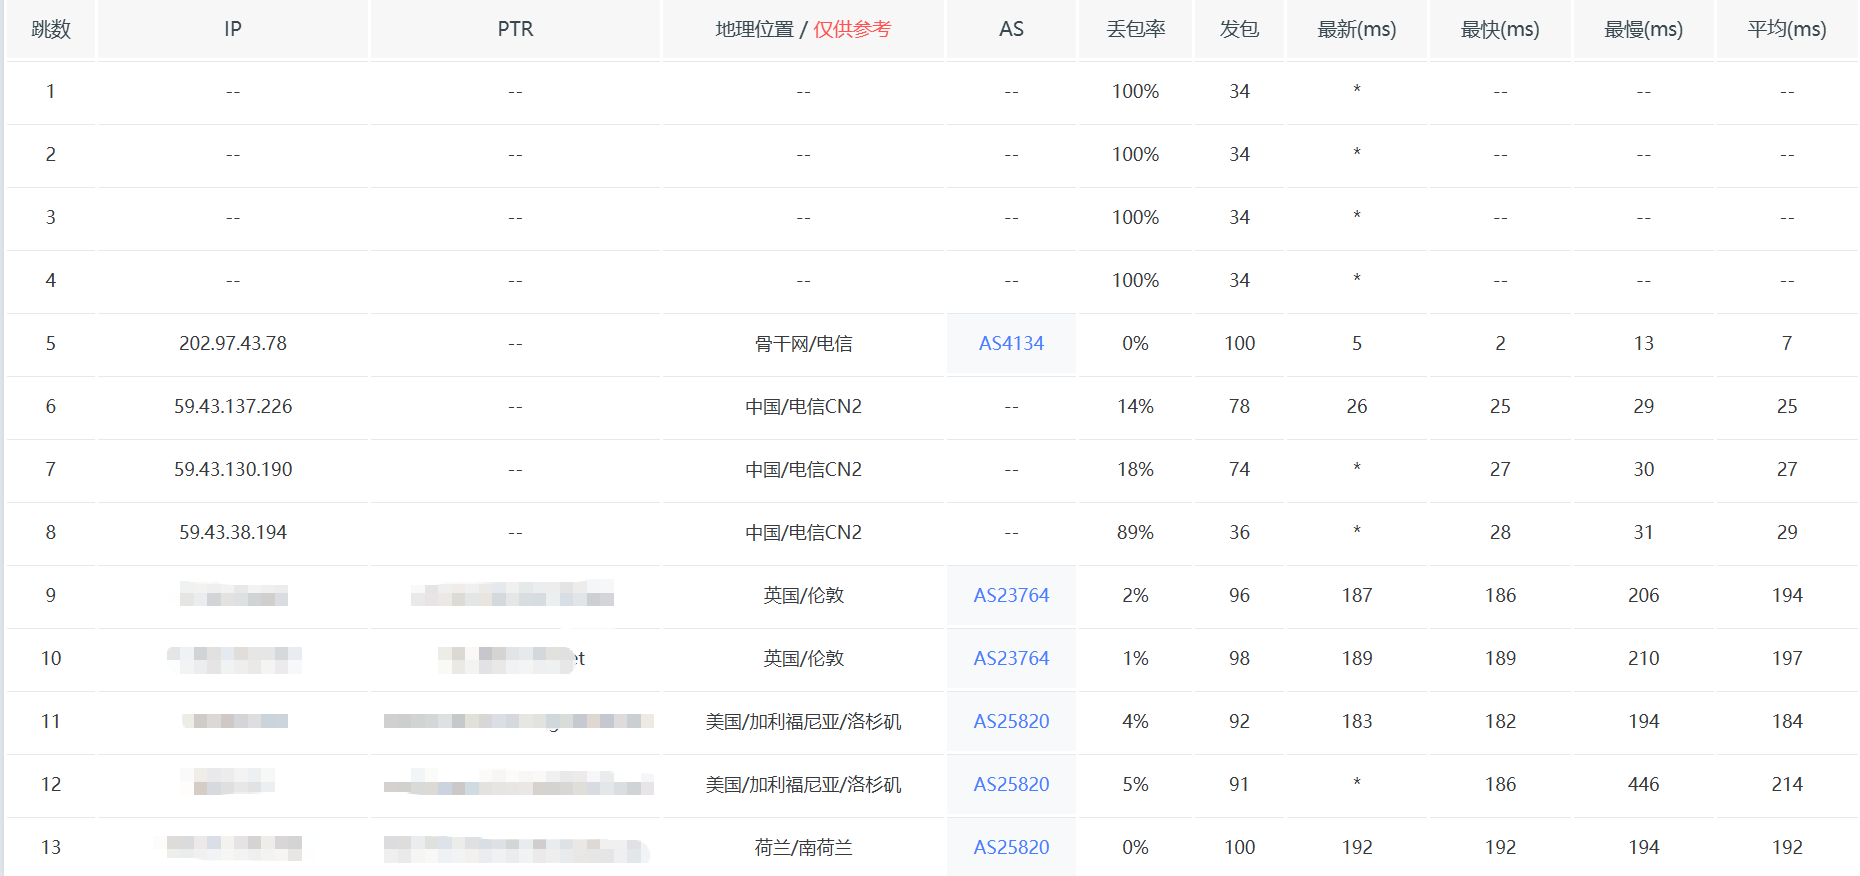Select IP address 59.43.38.194

pos(233,532)
